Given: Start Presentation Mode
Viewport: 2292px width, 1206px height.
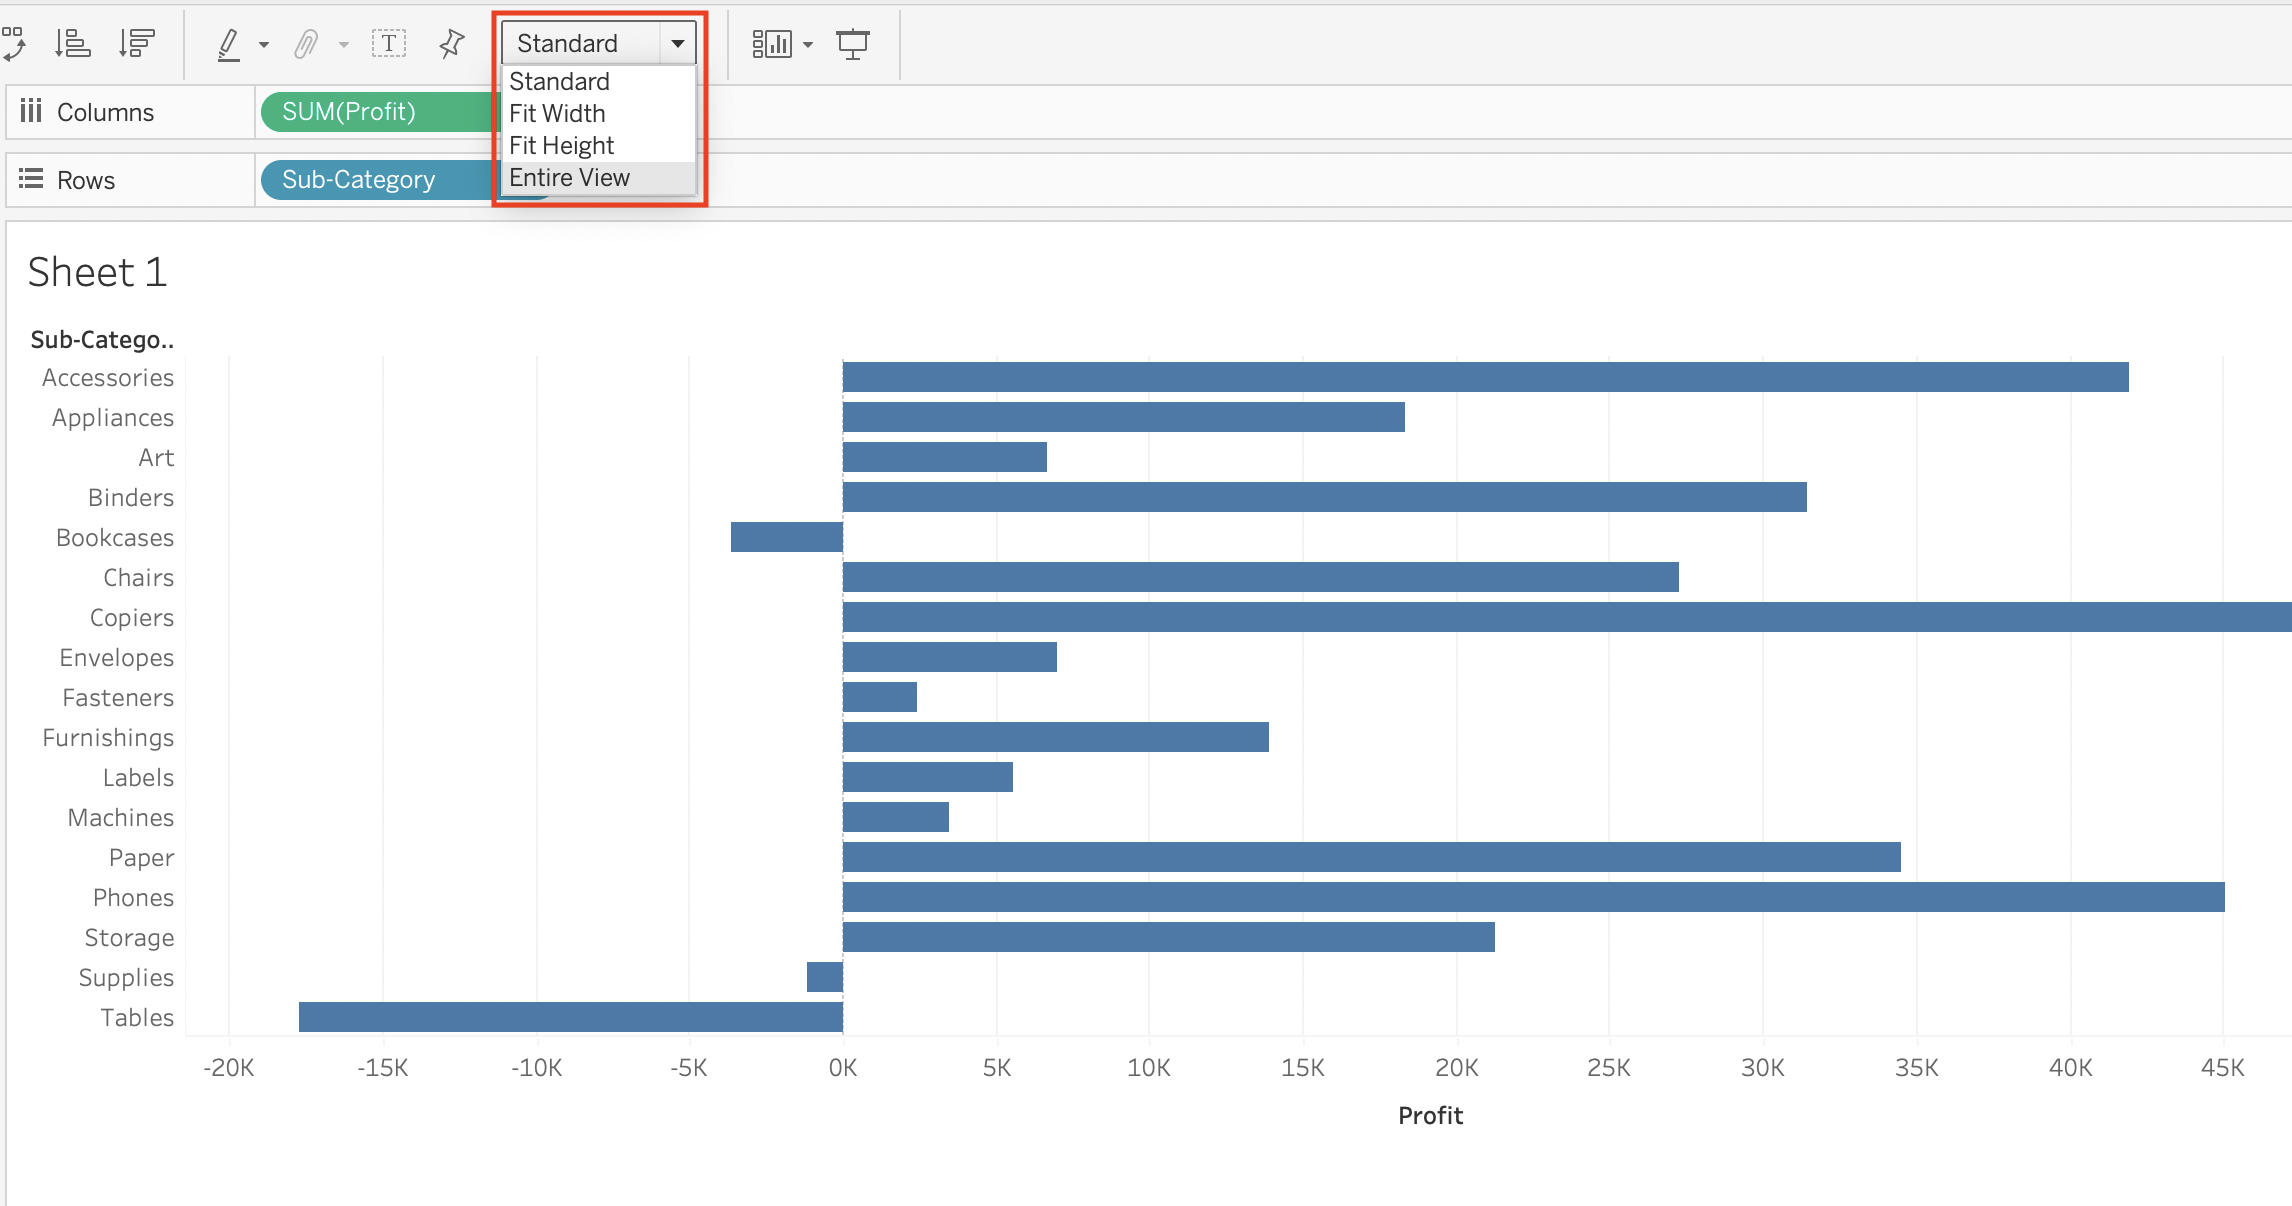Looking at the screenshot, I should pos(853,43).
